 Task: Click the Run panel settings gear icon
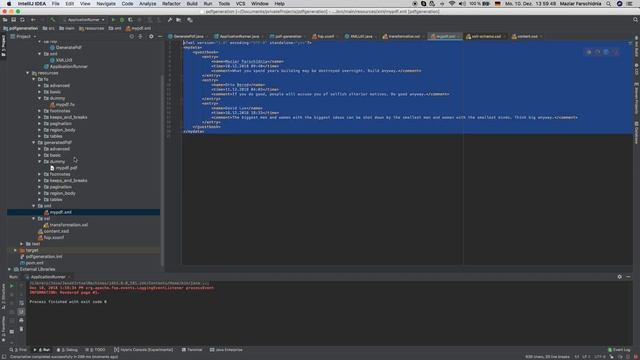click(620, 277)
